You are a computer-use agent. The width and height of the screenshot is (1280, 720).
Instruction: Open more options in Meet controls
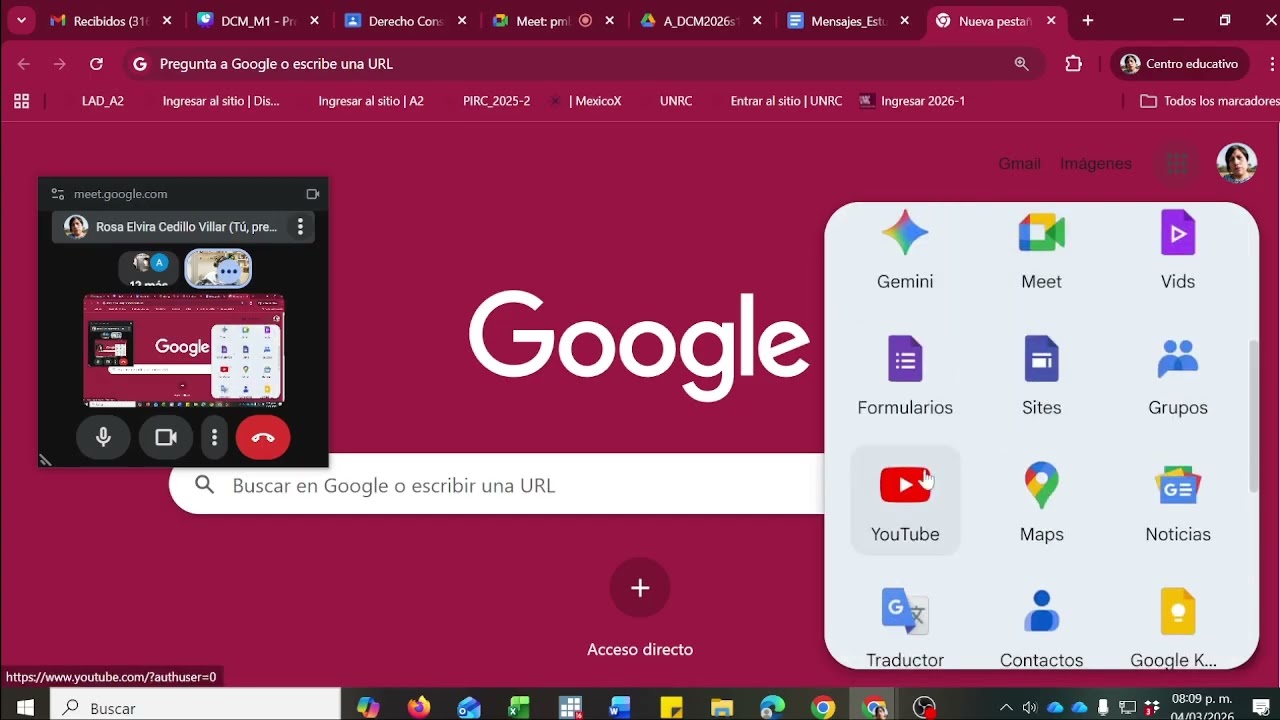[x=214, y=437]
